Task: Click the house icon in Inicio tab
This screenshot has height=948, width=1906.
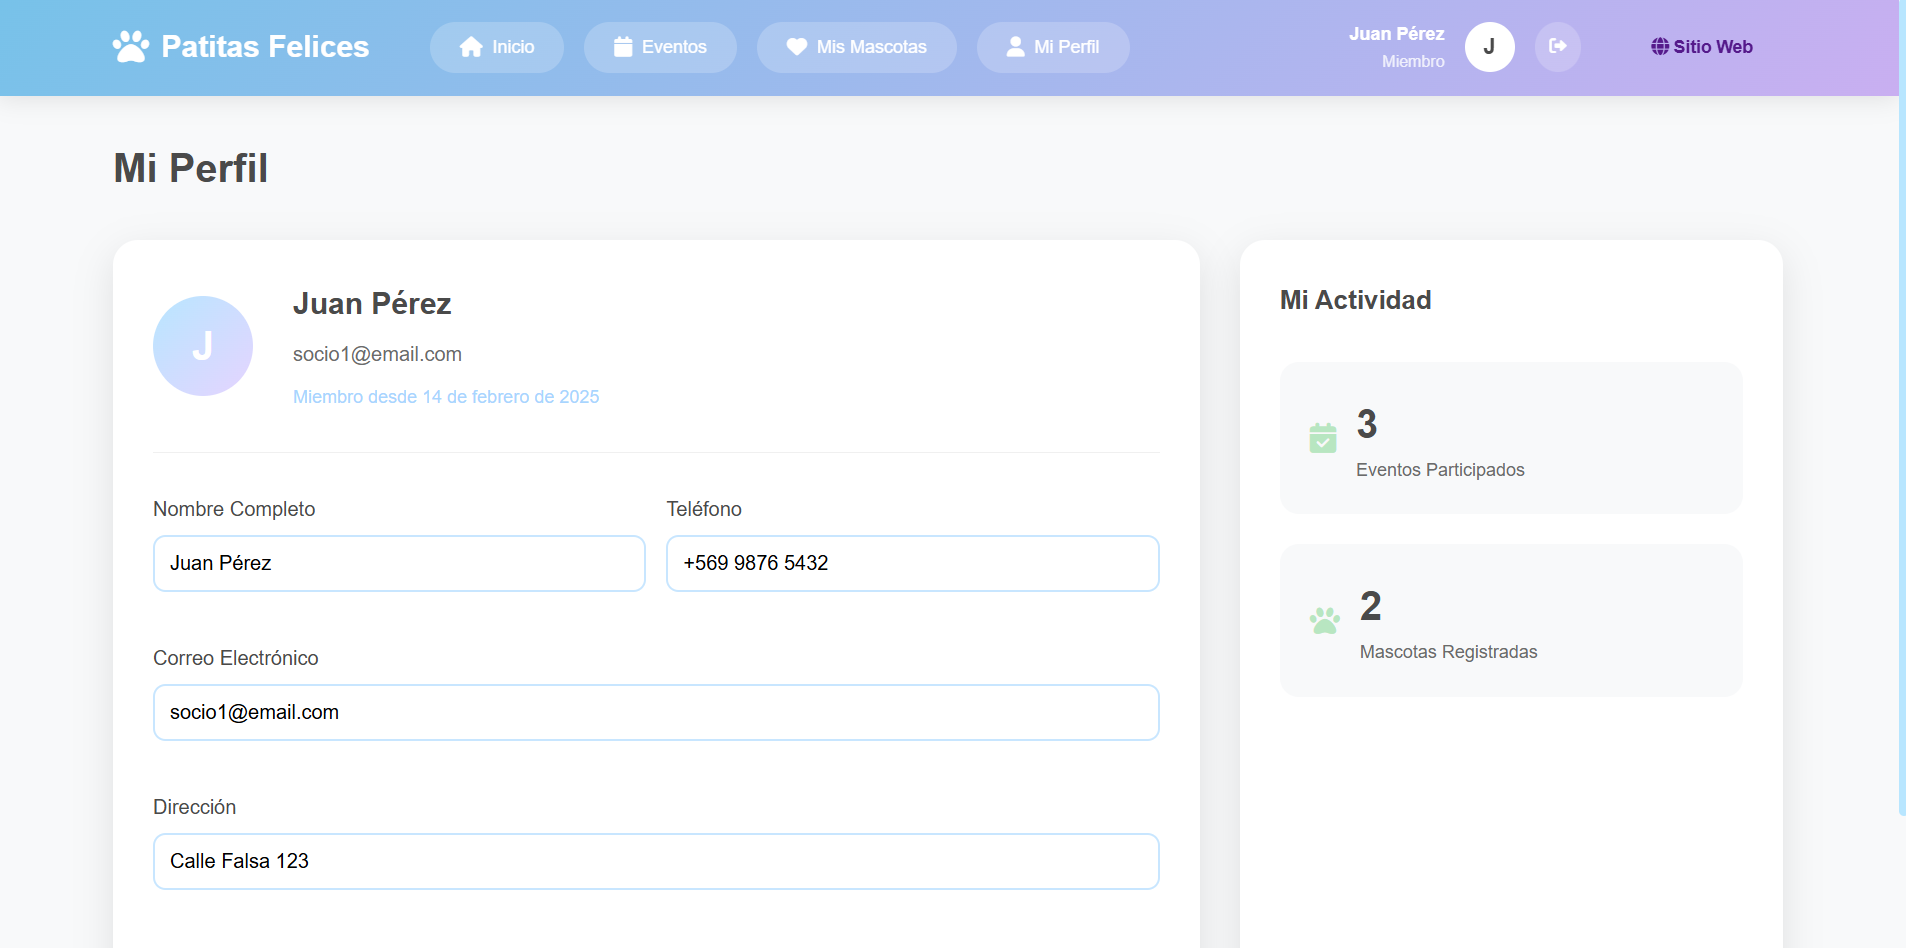Action: click(471, 47)
